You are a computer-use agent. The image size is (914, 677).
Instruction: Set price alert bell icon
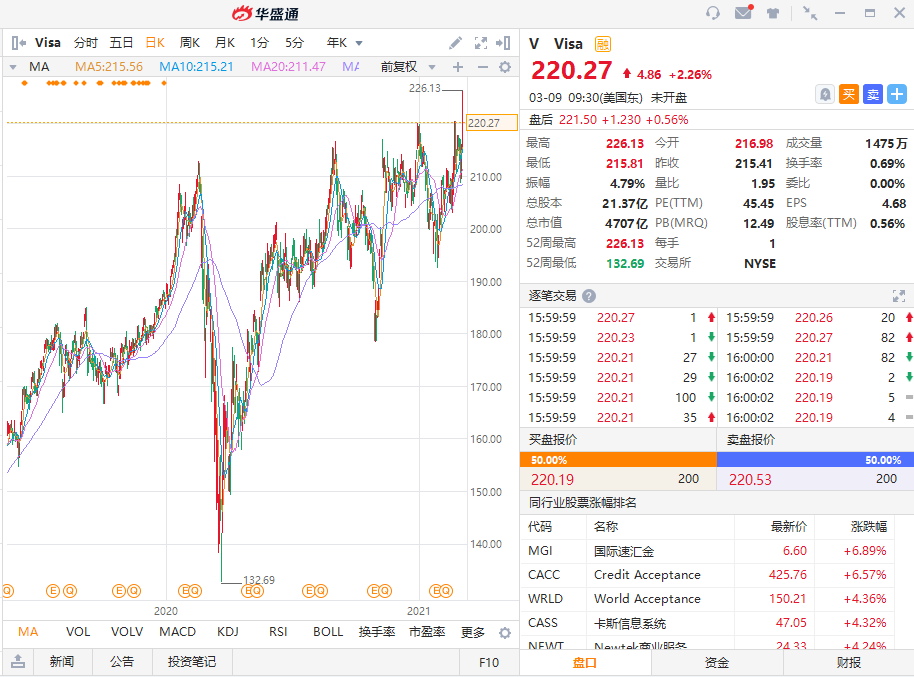[x=825, y=94]
